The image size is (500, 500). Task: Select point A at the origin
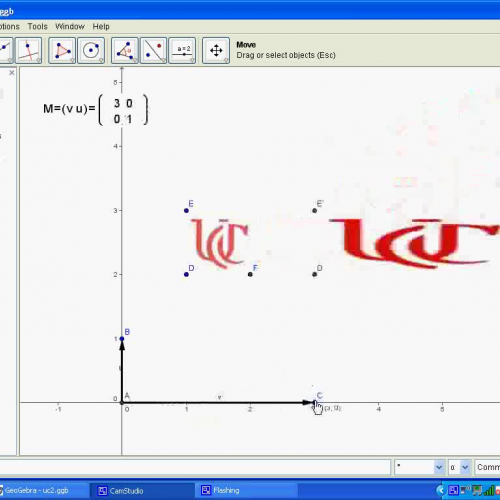pos(122,403)
